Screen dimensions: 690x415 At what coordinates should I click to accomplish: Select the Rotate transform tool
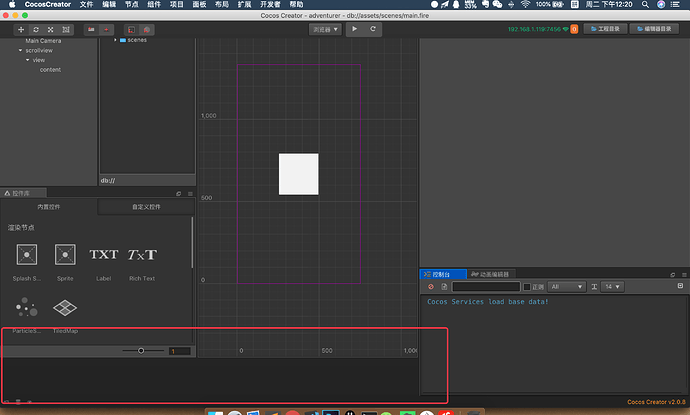(36, 30)
